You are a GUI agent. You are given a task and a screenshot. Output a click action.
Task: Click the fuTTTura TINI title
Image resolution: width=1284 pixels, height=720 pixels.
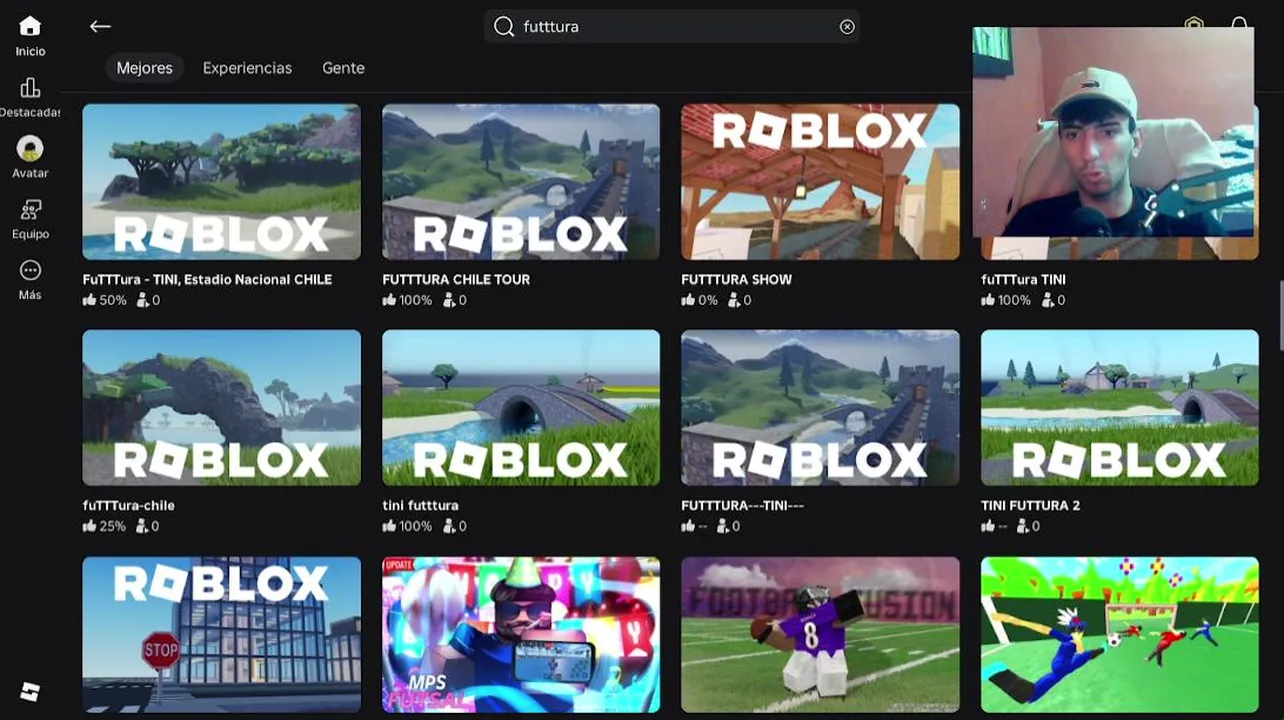pos(1023,280)
